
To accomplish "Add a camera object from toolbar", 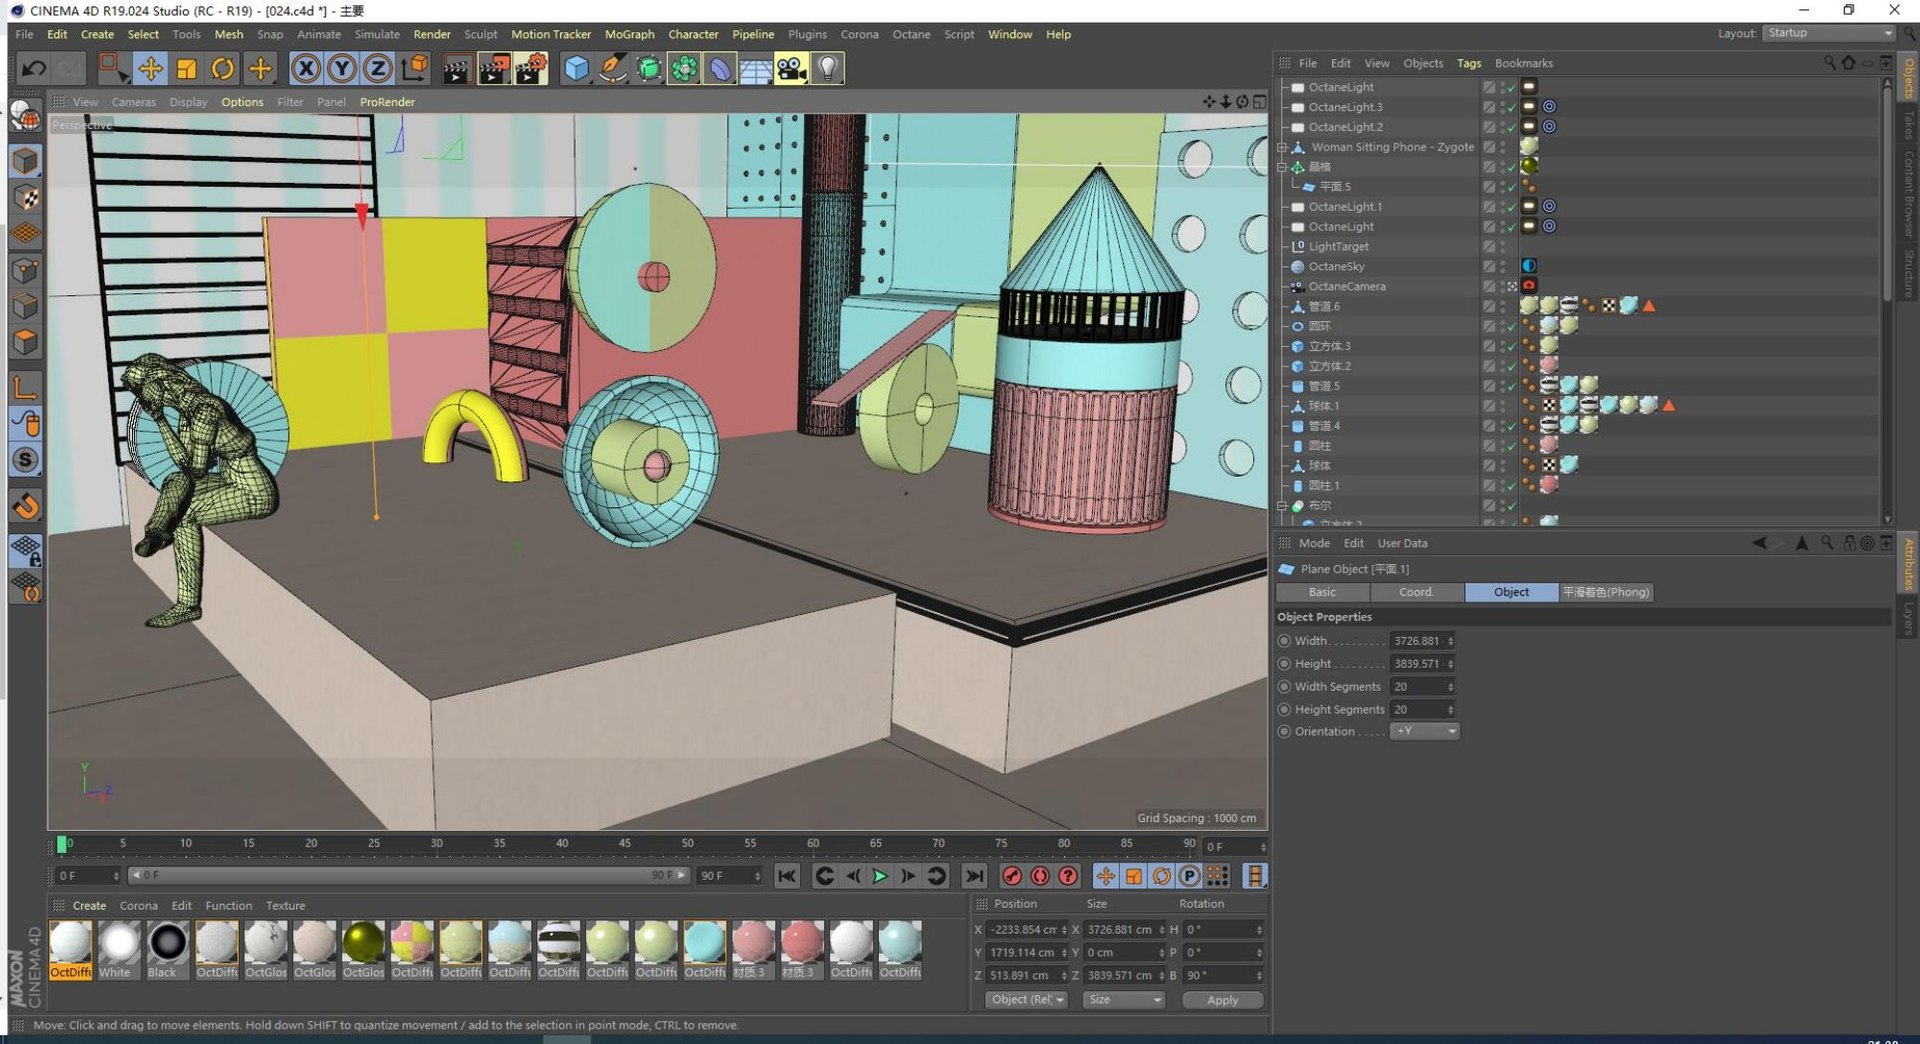I will 791,68.
